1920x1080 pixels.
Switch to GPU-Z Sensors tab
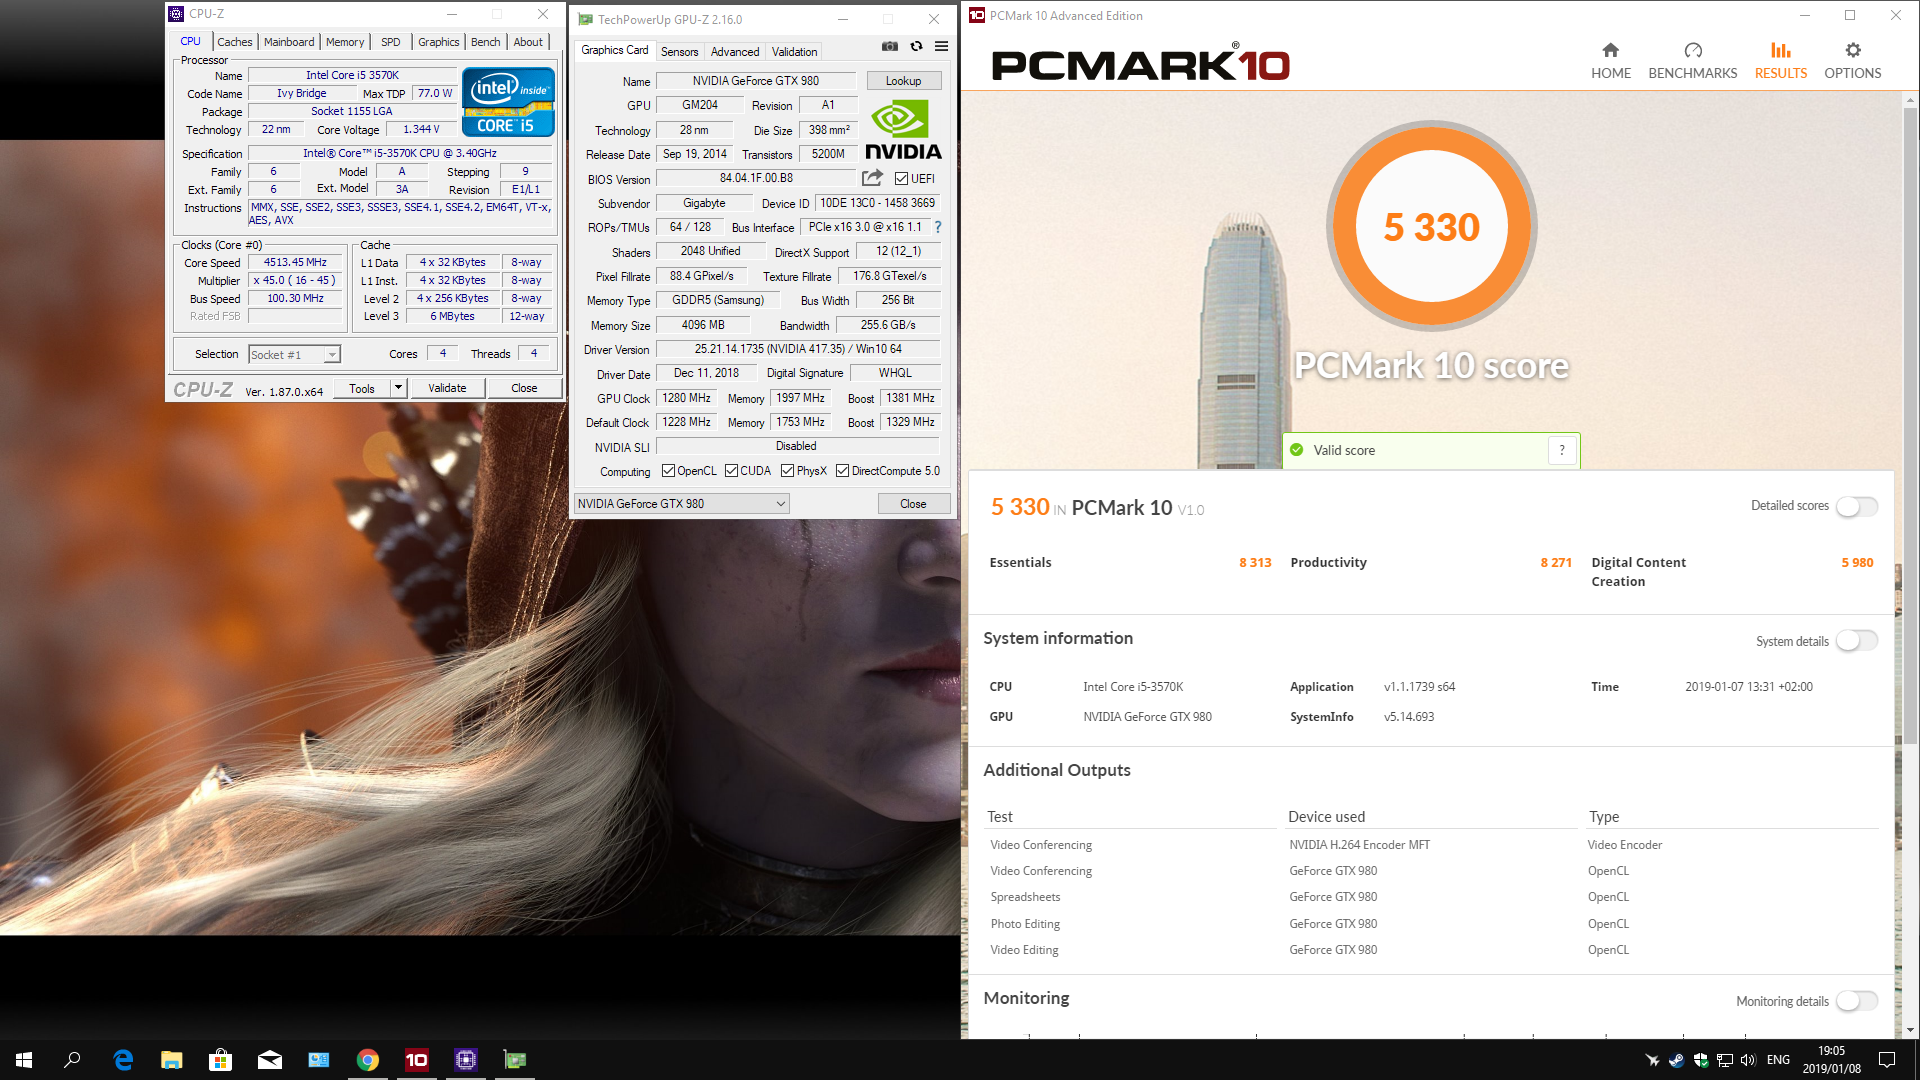coord(679,52)
